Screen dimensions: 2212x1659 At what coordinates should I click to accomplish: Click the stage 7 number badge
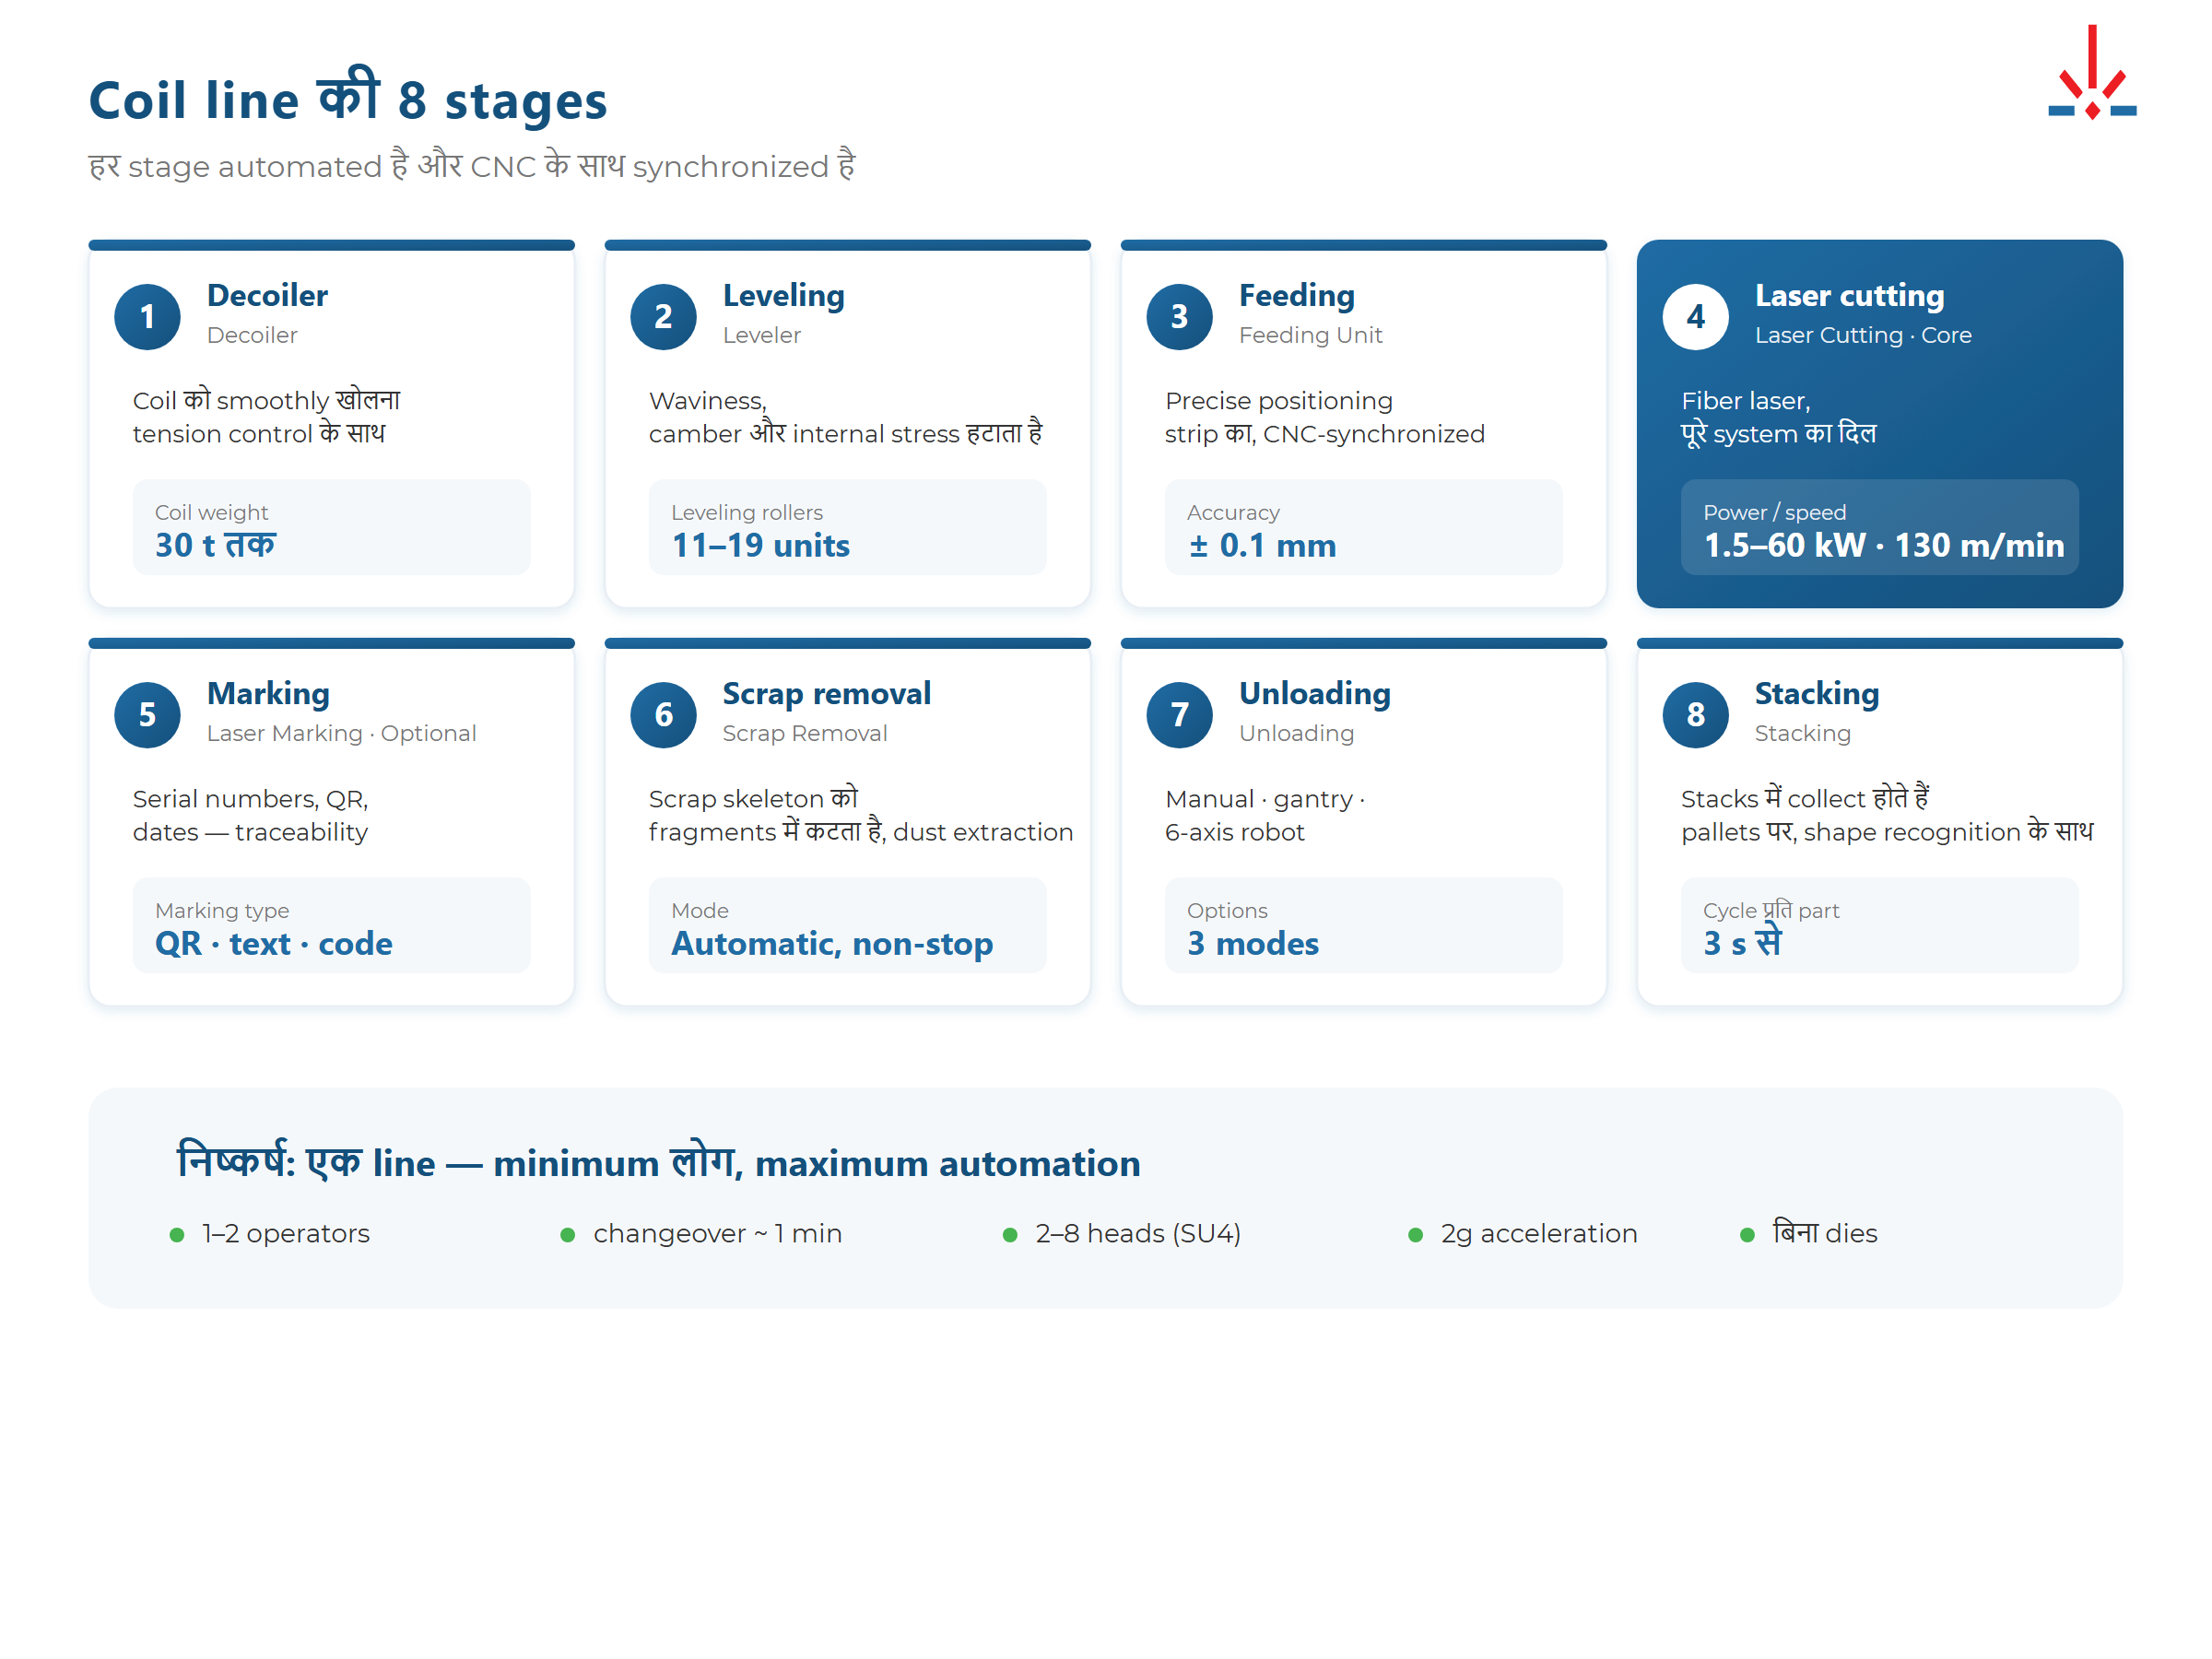(1179, 715)
